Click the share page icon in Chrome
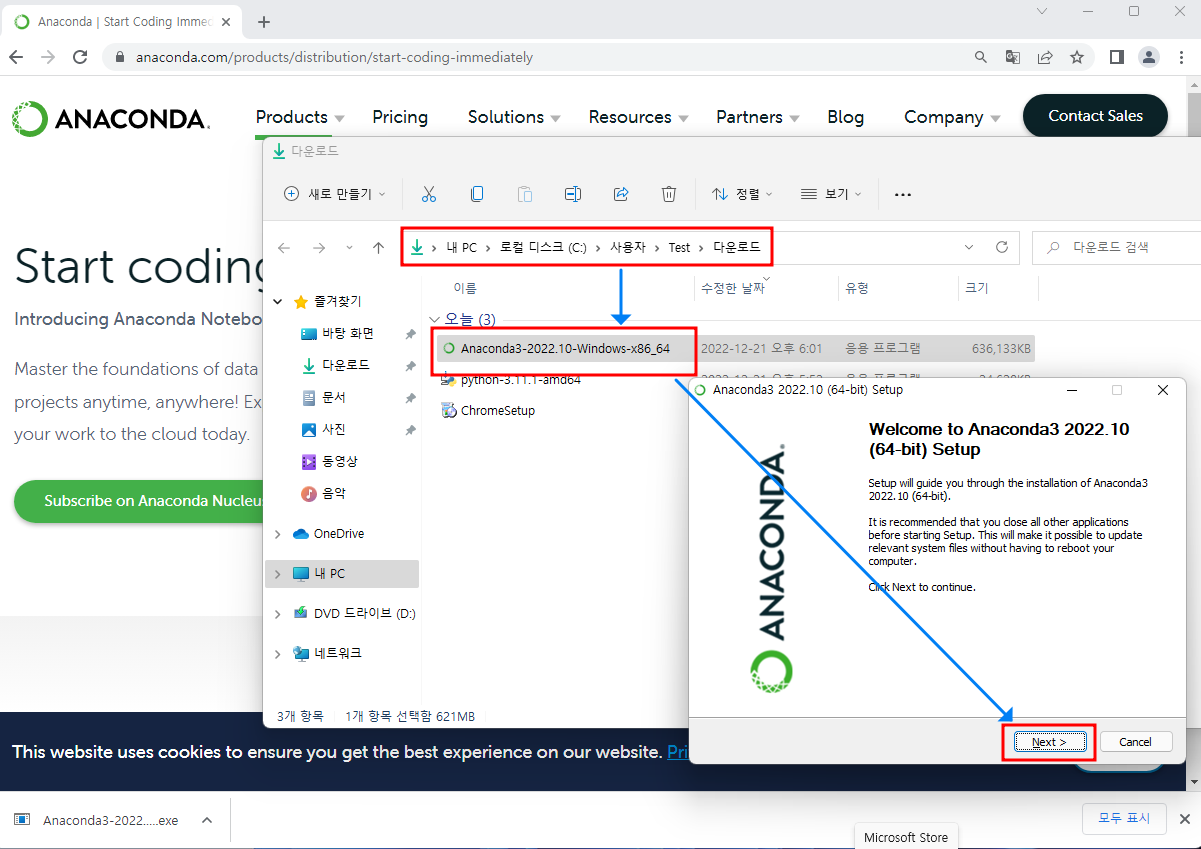This screenshot has width=1201, height=849. point(1045,57)
